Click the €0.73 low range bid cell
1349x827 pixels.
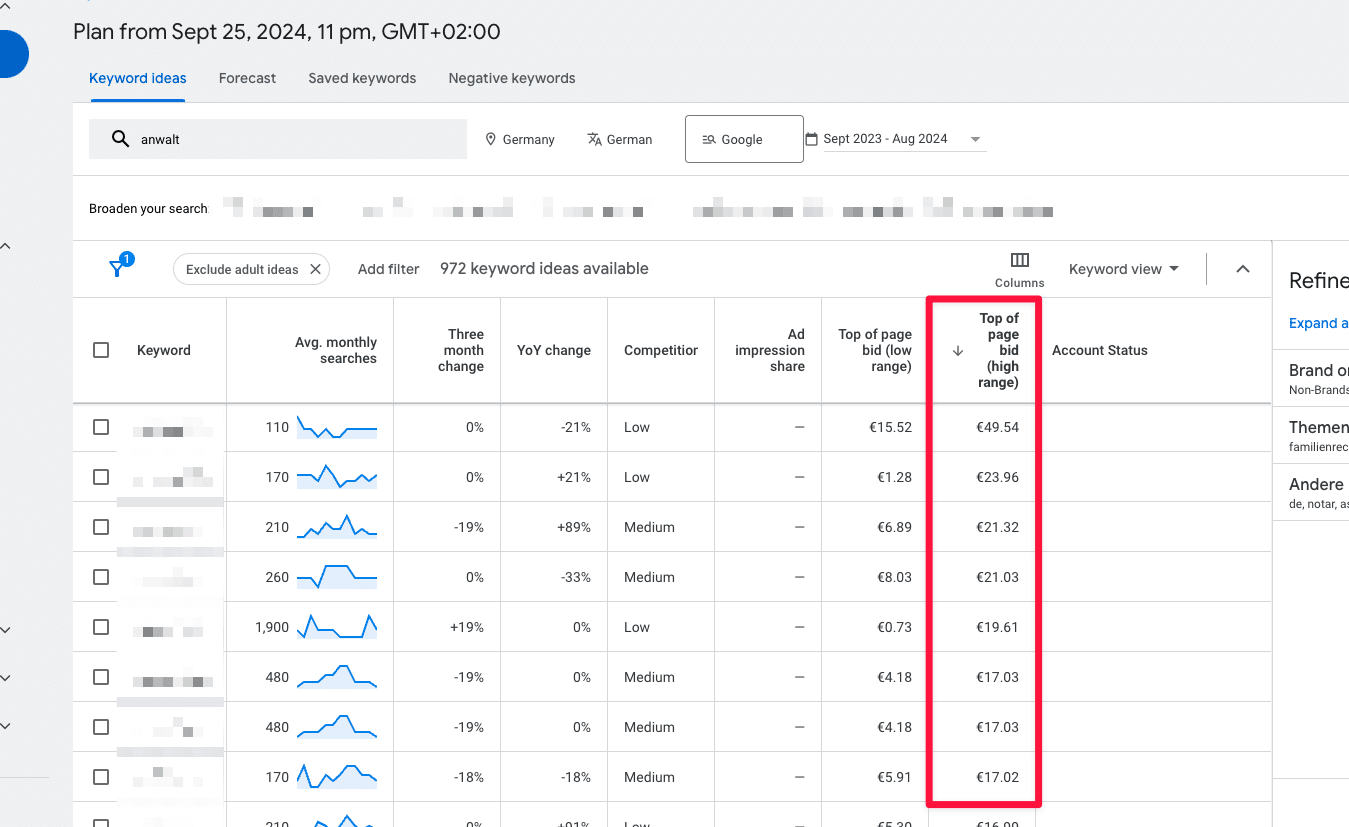pos(895,627)
